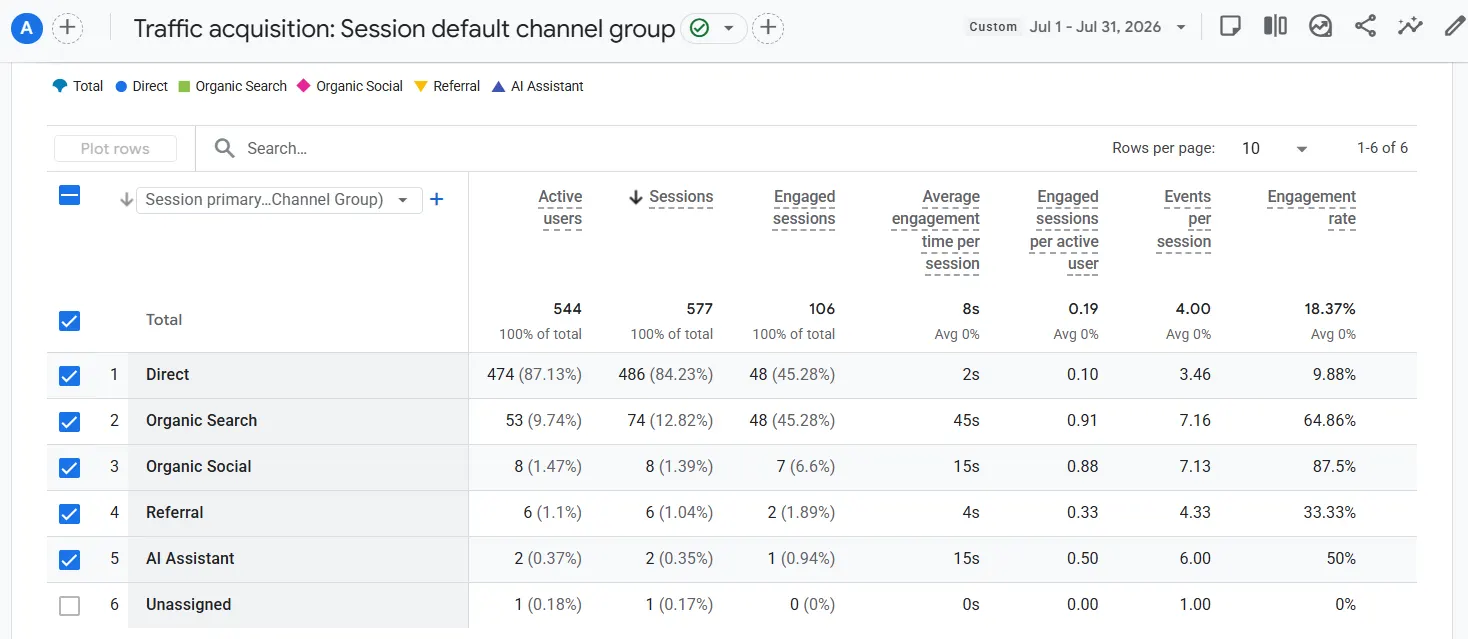This screenshot has width=1468, height=639.
Task: Click the '64.86%' engagement rate cell
Action: tap(1330, 420)
